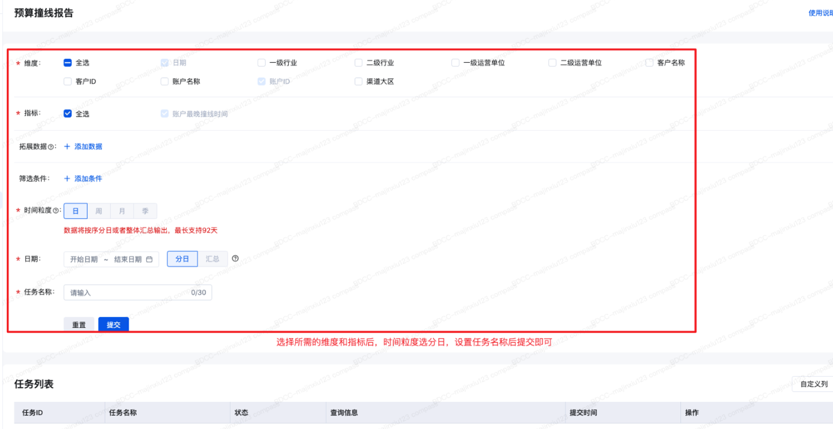Enable the 客户名称 dimension checkbox
Viewport: 833px width, 429px height.
pyautogui.click(x=649, y=63)
